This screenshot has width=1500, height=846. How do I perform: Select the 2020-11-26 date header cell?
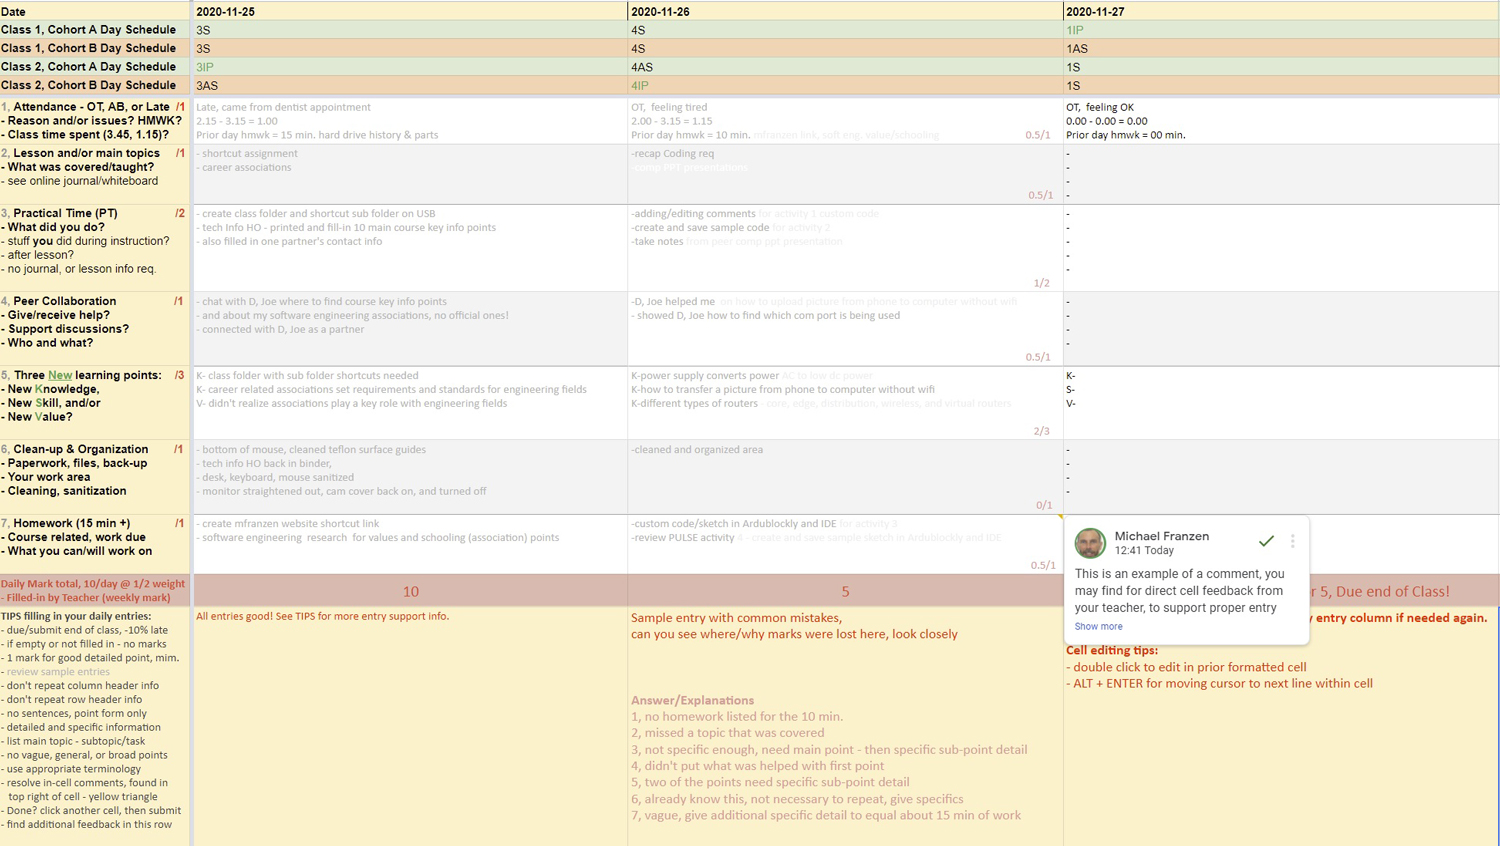coord(845,11)
